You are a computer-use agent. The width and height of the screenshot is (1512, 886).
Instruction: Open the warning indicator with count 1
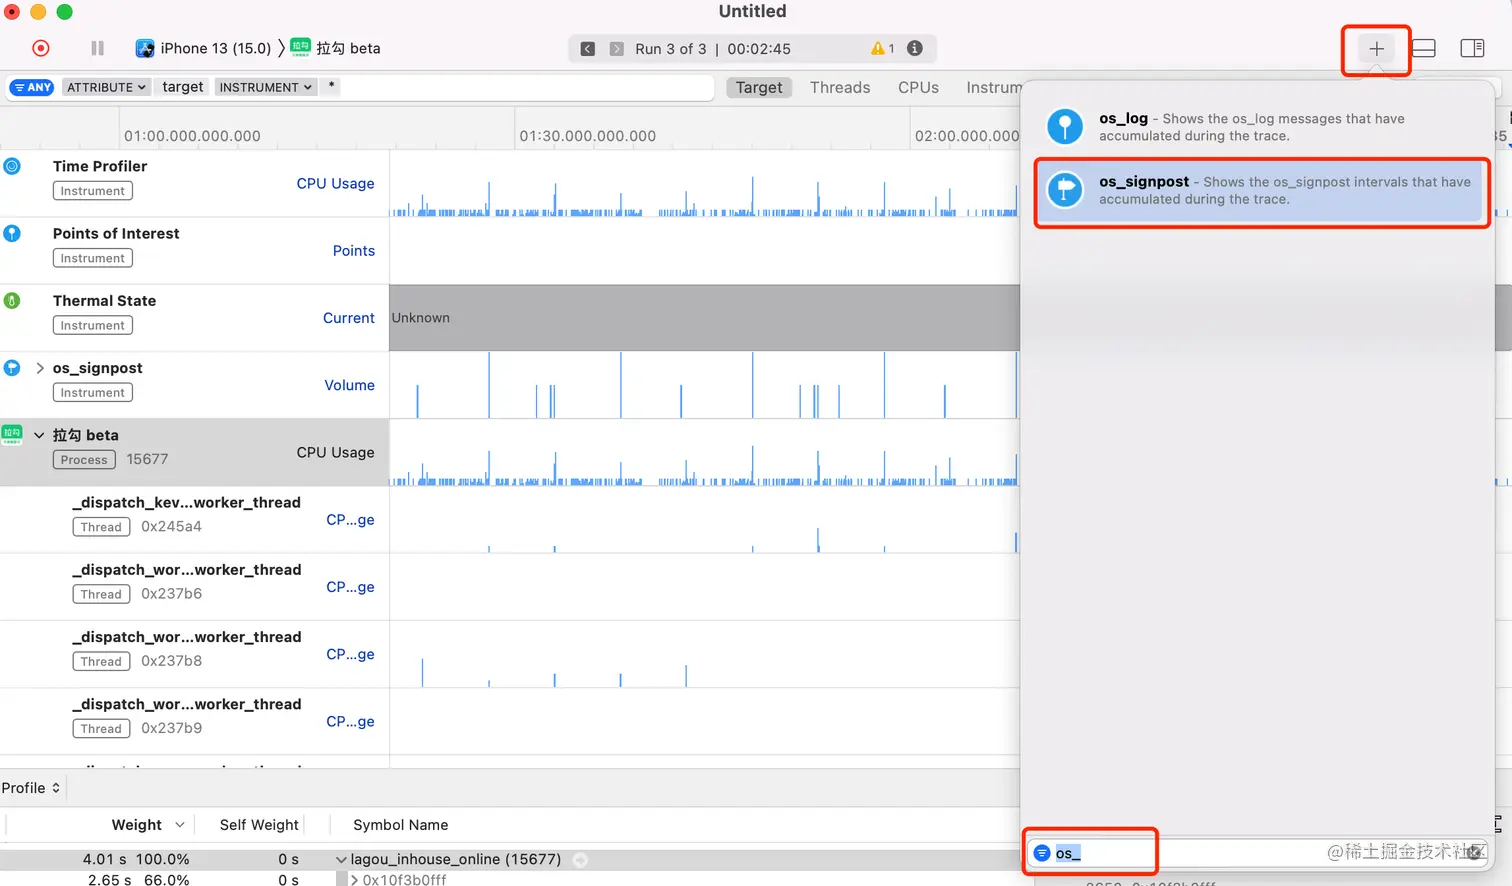[x=883, y=48]
